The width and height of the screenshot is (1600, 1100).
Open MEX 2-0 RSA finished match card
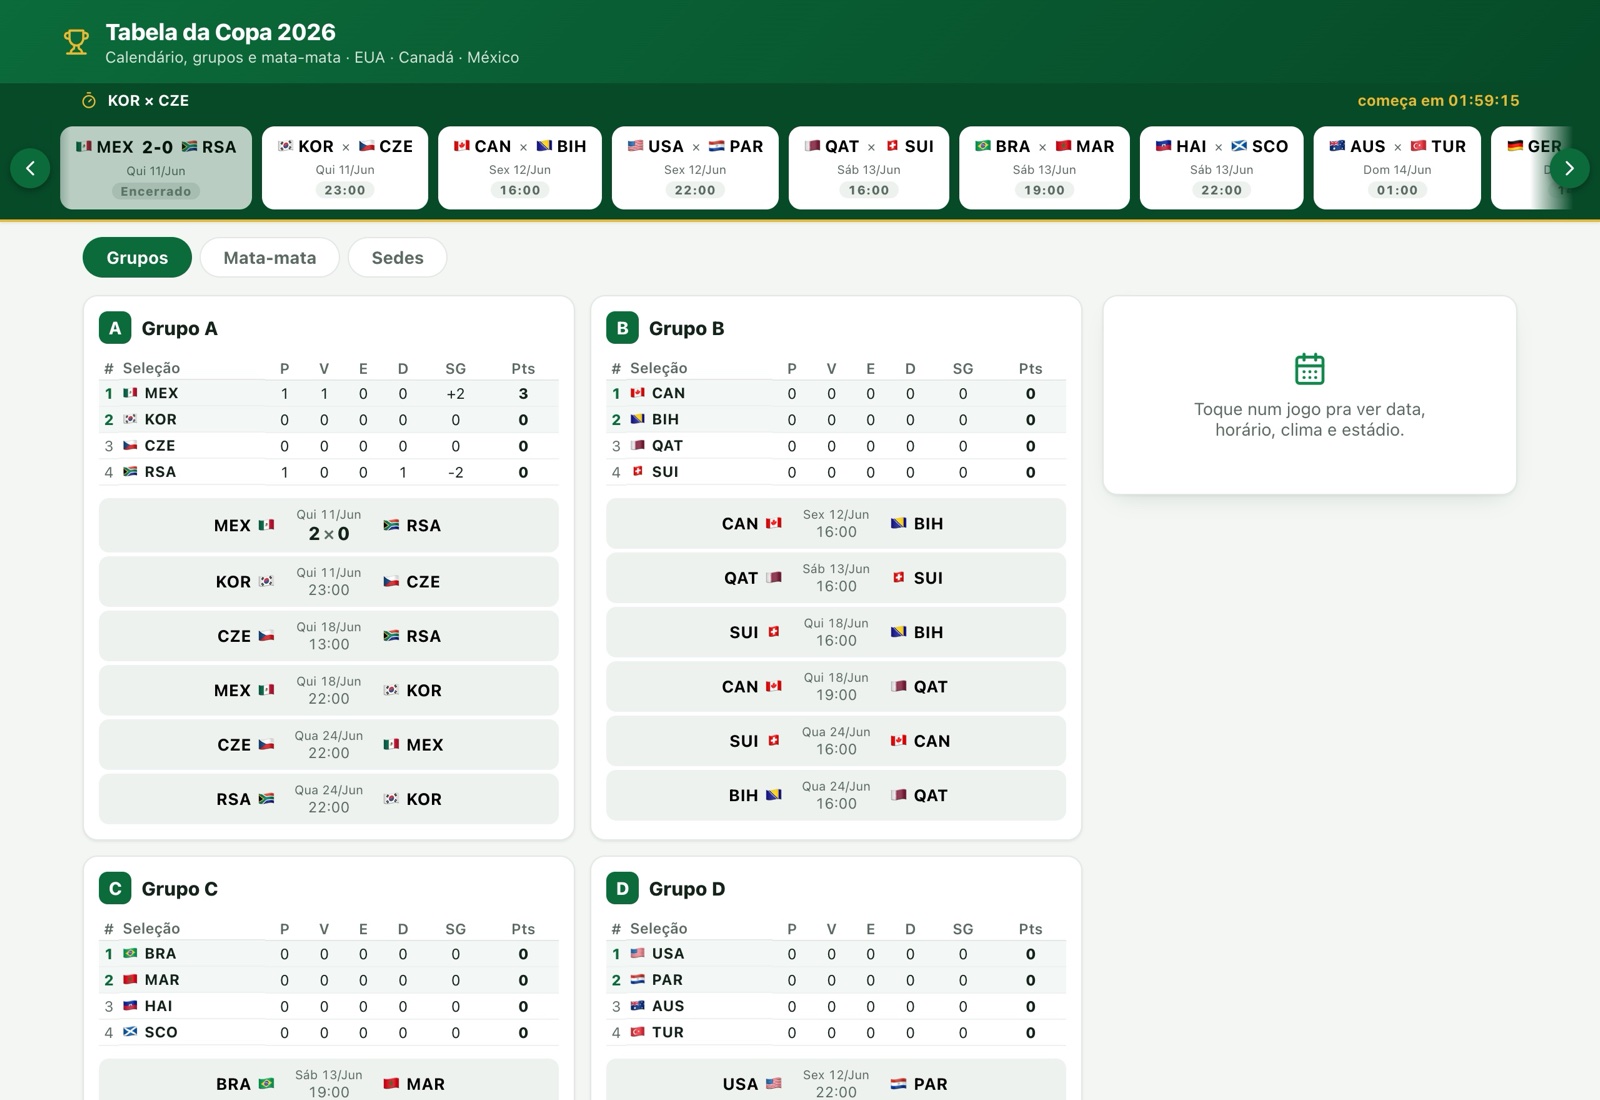(156, 167)
